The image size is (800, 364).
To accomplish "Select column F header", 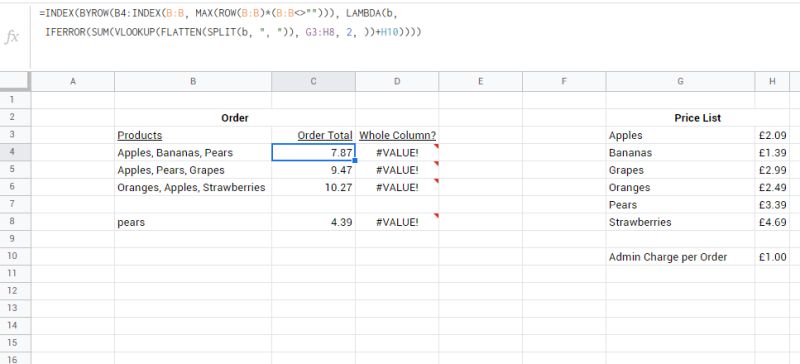I will (x=564, y=81).
